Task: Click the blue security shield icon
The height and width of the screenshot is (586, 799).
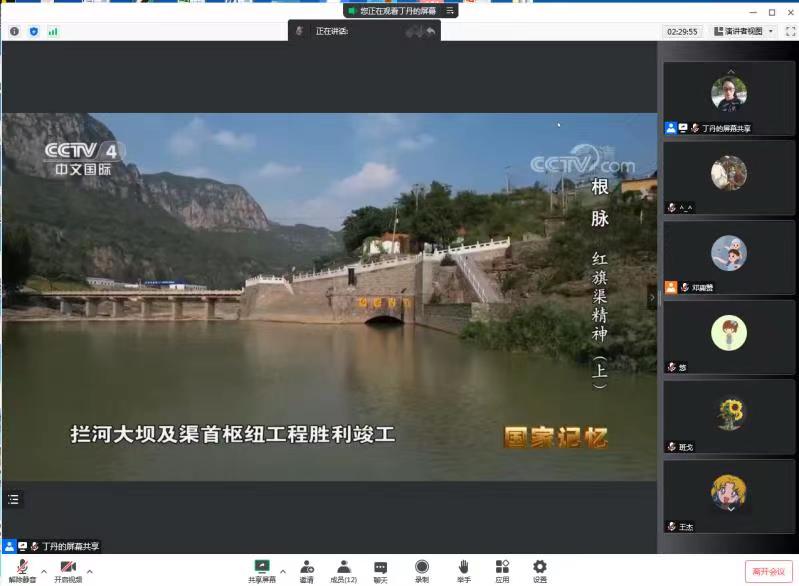Action: tap(34, 31)
